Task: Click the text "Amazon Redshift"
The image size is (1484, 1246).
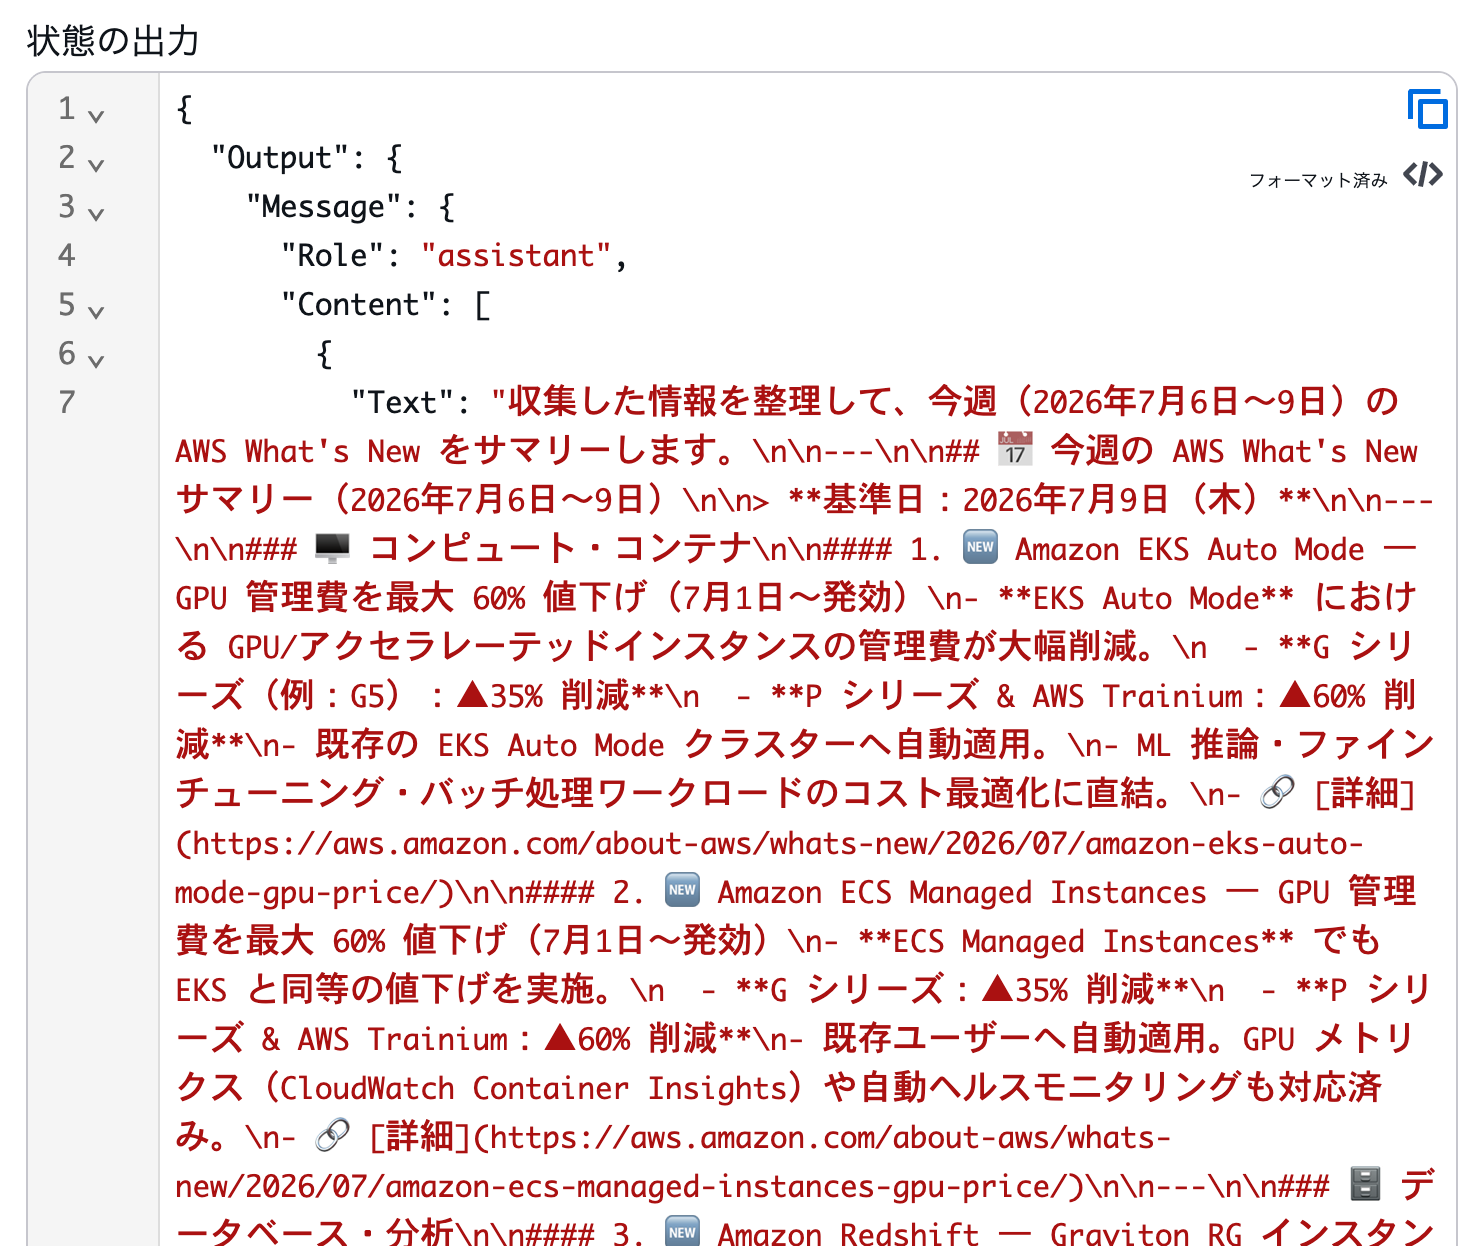Action: [849, 1234]
